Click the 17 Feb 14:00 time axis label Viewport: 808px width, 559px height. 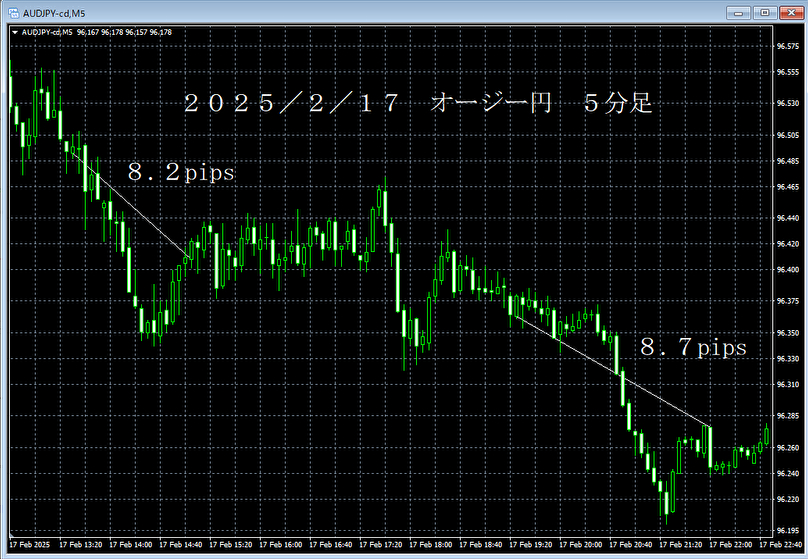click(x=130, y=545)
